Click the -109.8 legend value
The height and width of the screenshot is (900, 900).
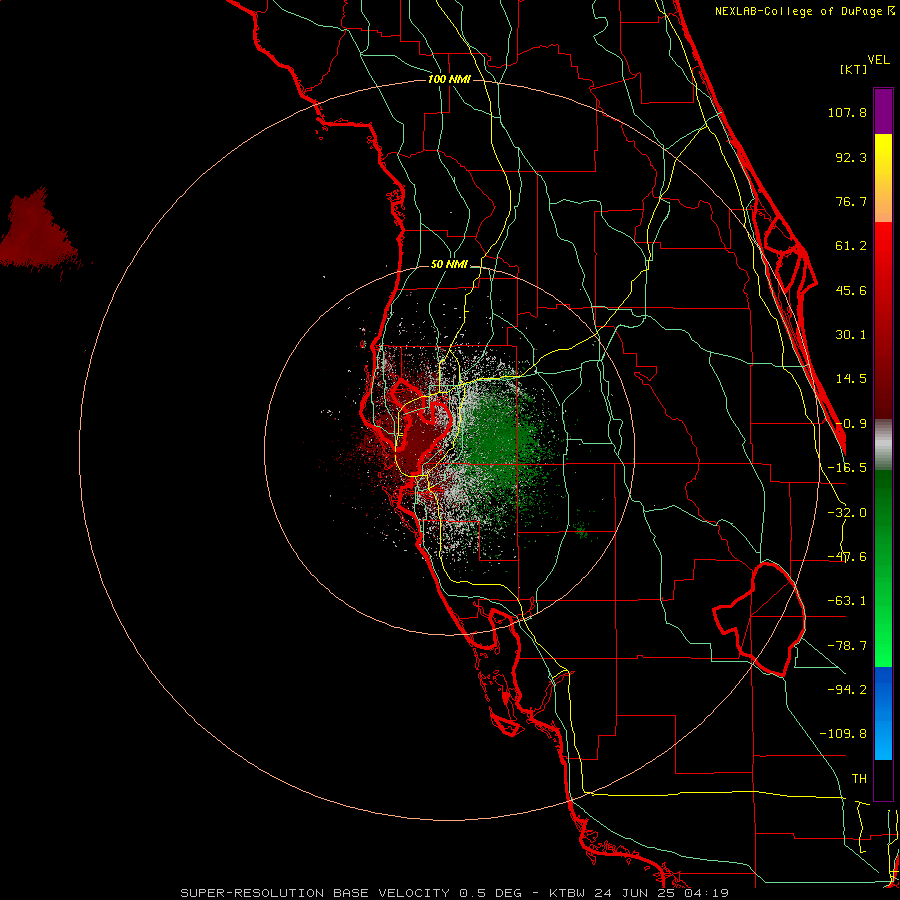click(x=843, y=734)
